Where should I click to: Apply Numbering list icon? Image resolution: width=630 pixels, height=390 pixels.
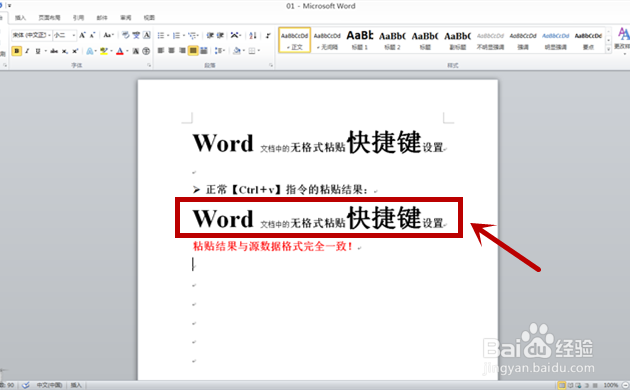click(x=176, y=35)
